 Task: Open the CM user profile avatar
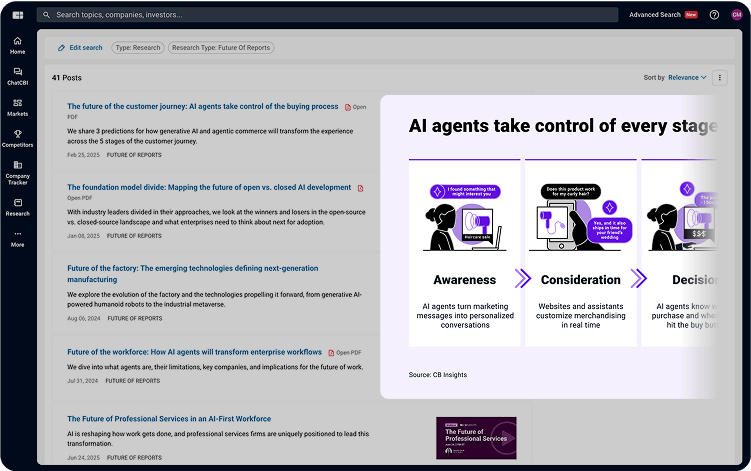(736, 15)
